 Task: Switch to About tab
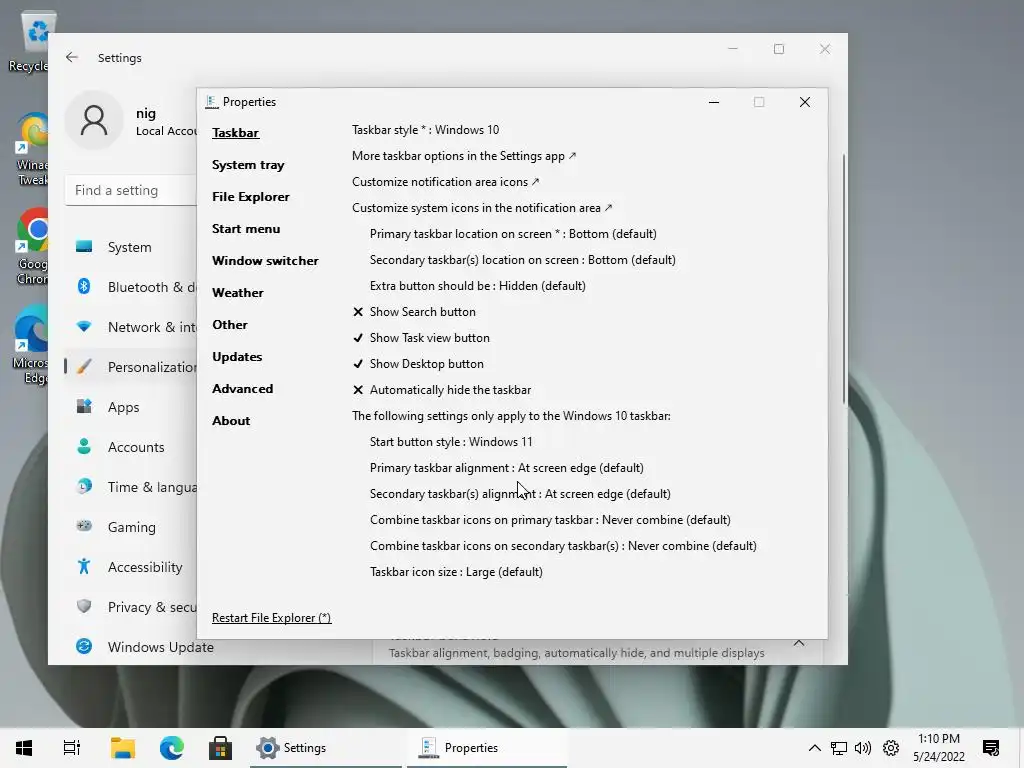231,421
